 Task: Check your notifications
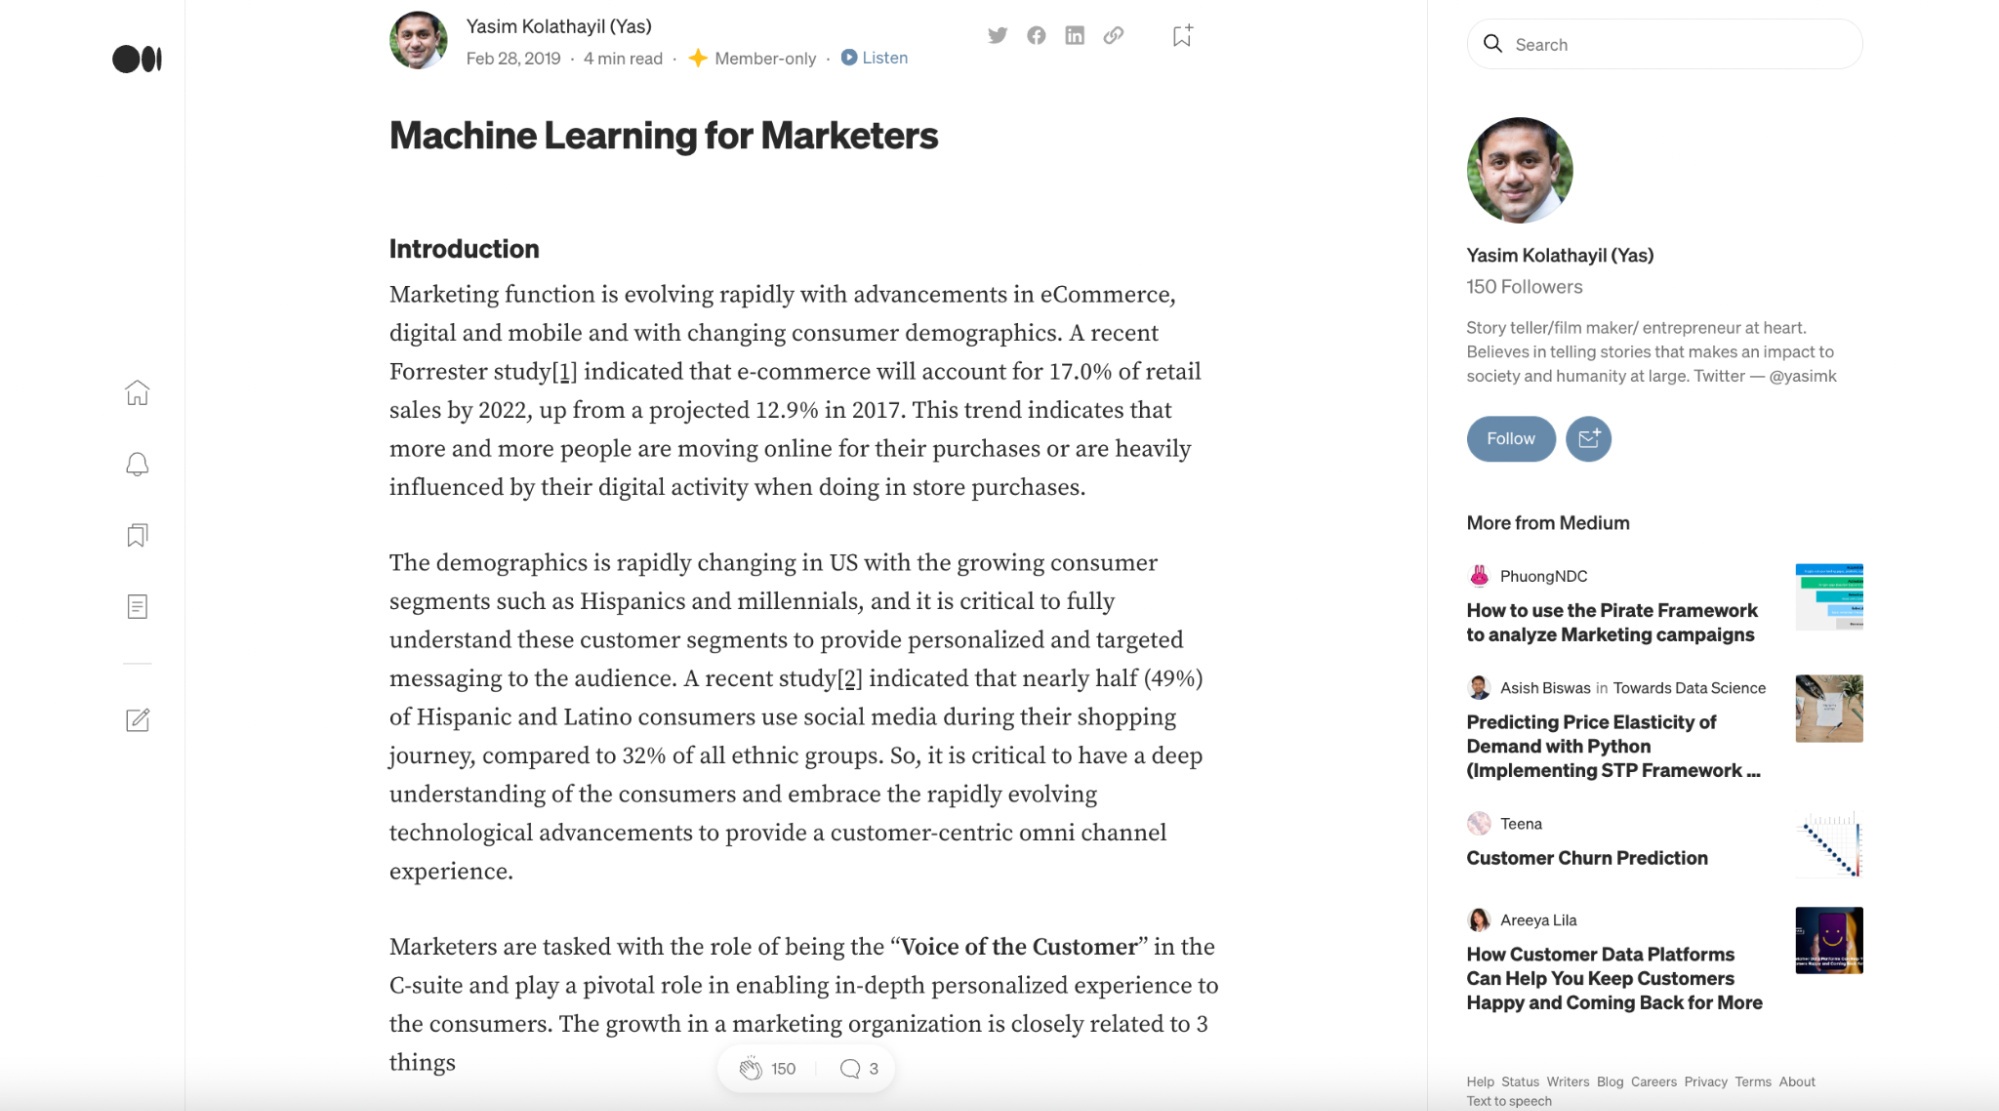point(138,464)
